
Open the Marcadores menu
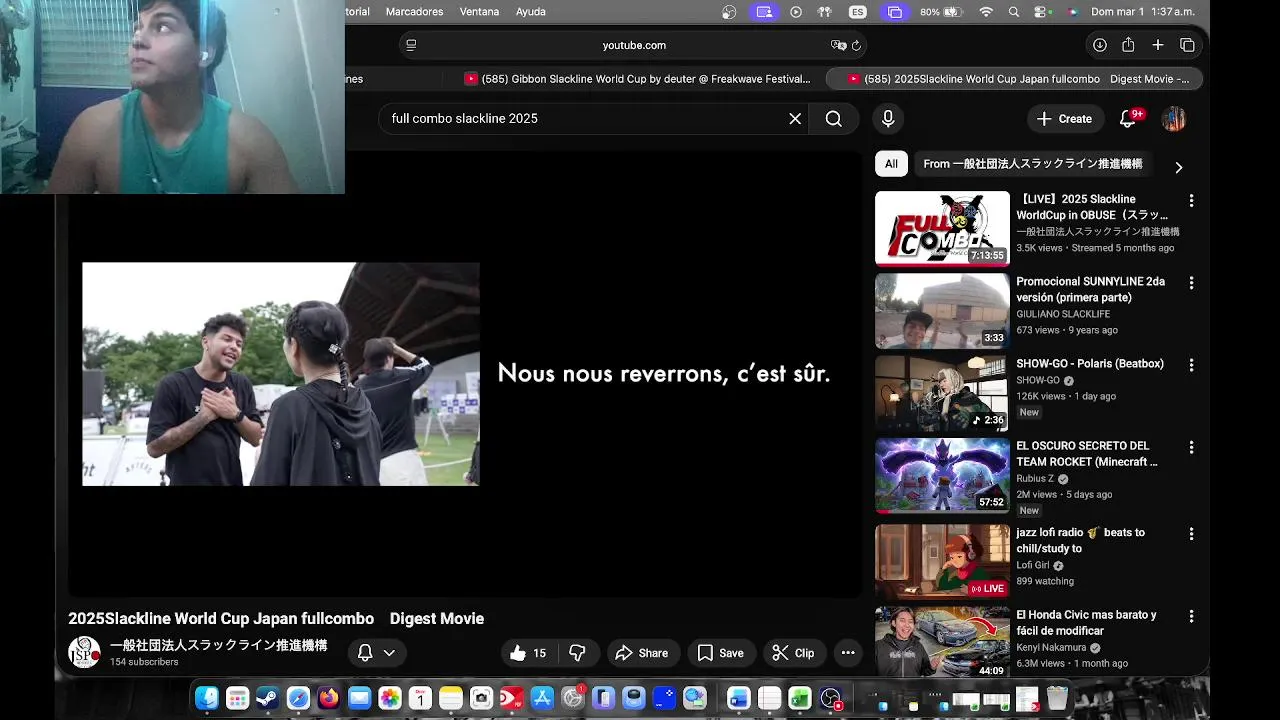click(x=414, y=12)
